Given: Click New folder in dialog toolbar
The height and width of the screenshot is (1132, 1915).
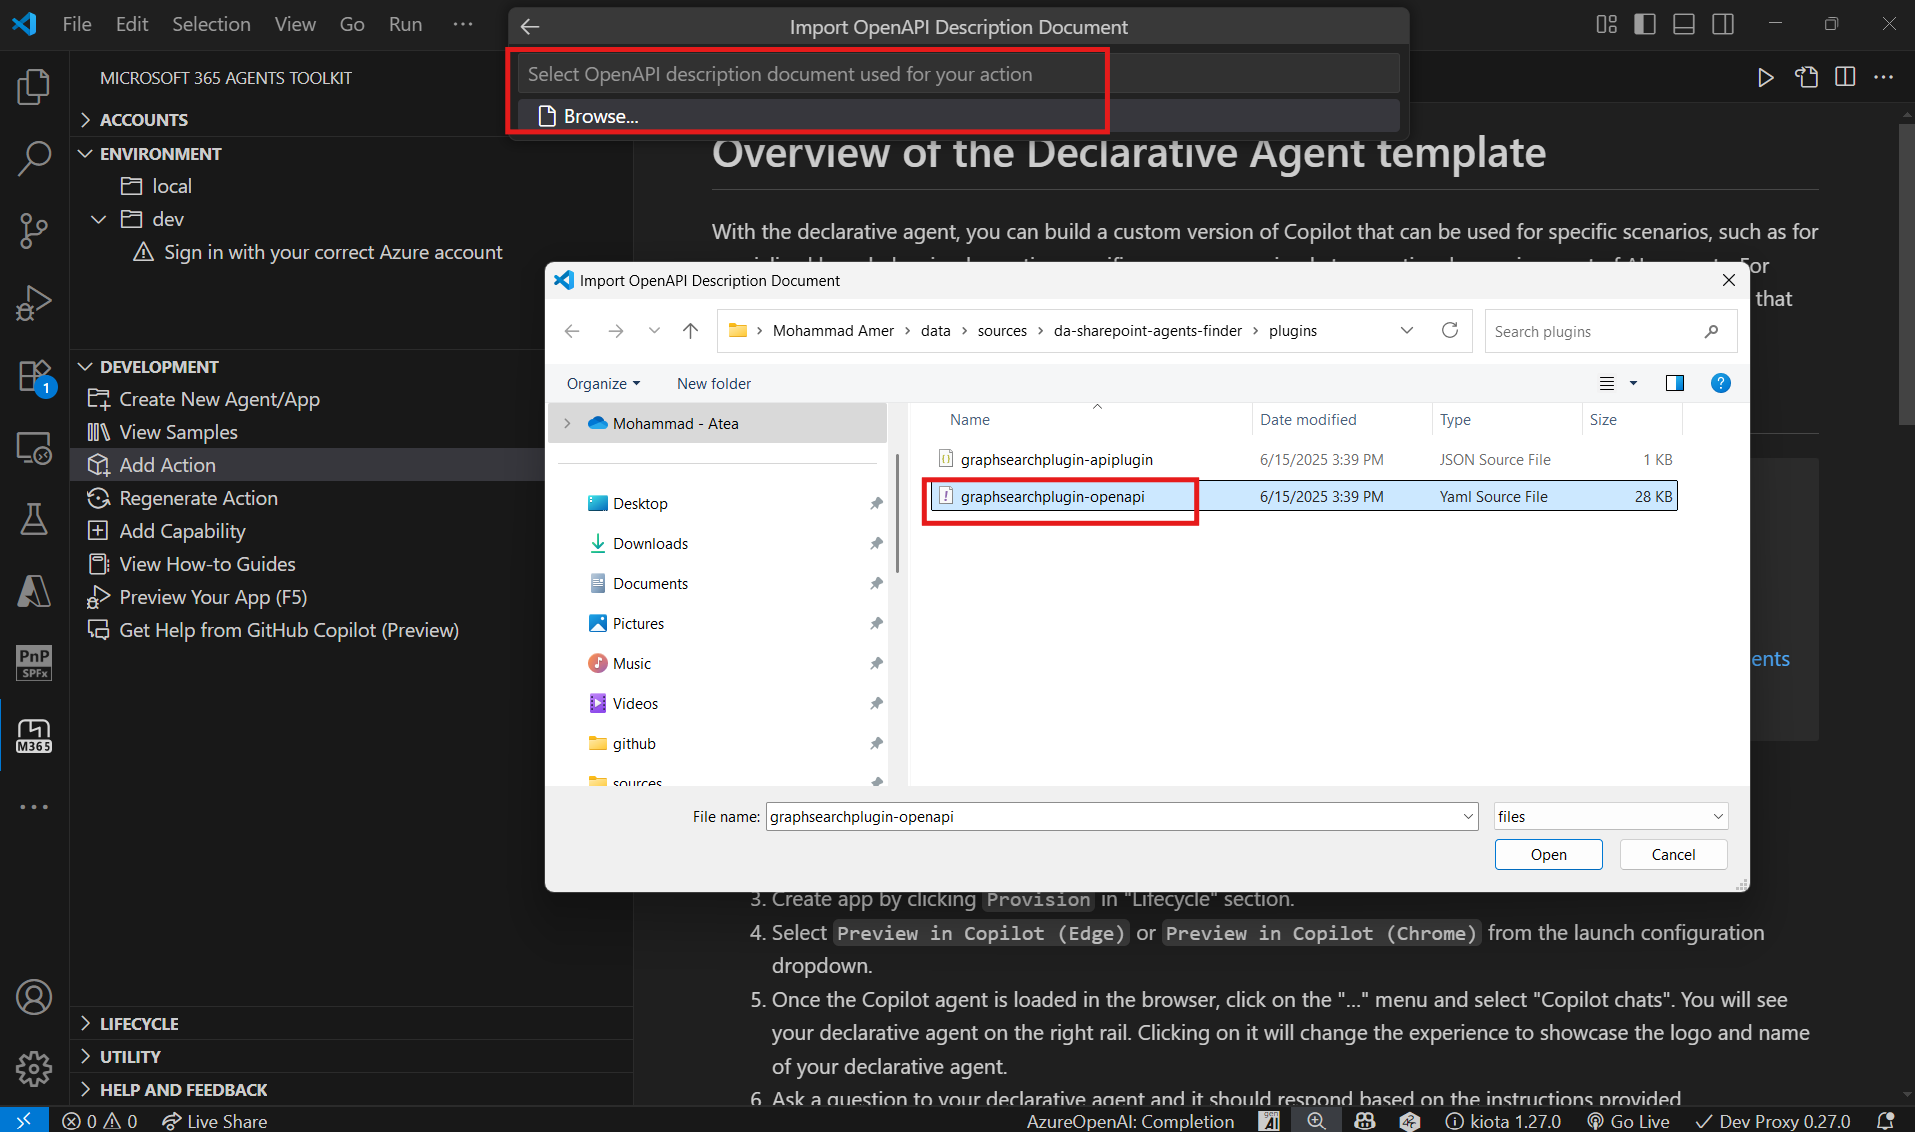Looking at the screenshot, I should click(x=714, y=383).
